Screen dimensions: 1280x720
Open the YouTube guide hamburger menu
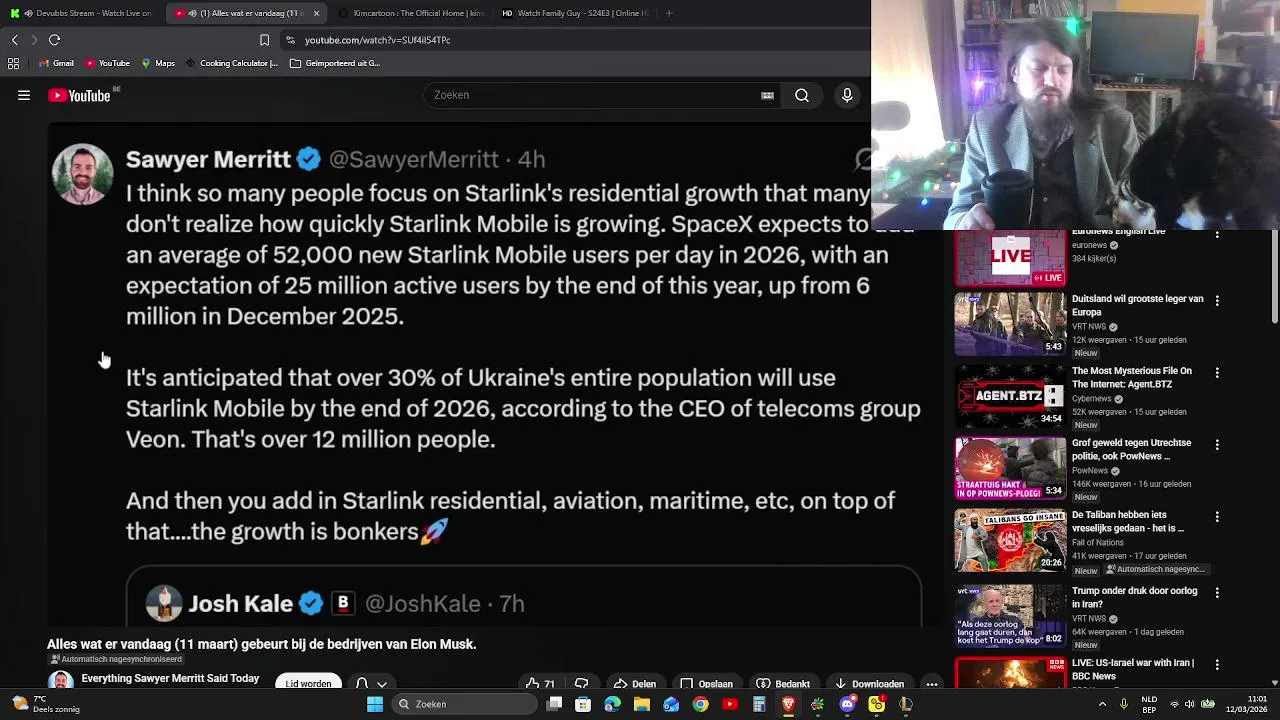click(24, 95)
